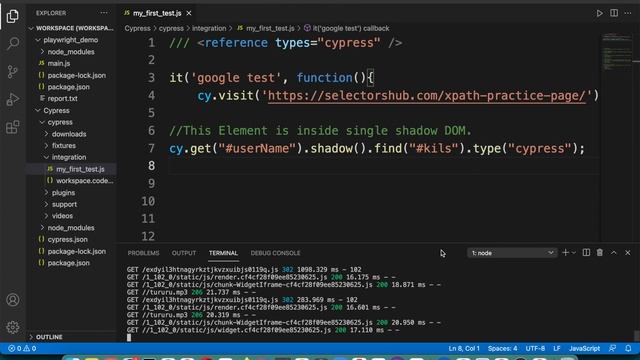640x360 pixels.
Task: Open main.js in the explorer
Action: tap(59, 63)
